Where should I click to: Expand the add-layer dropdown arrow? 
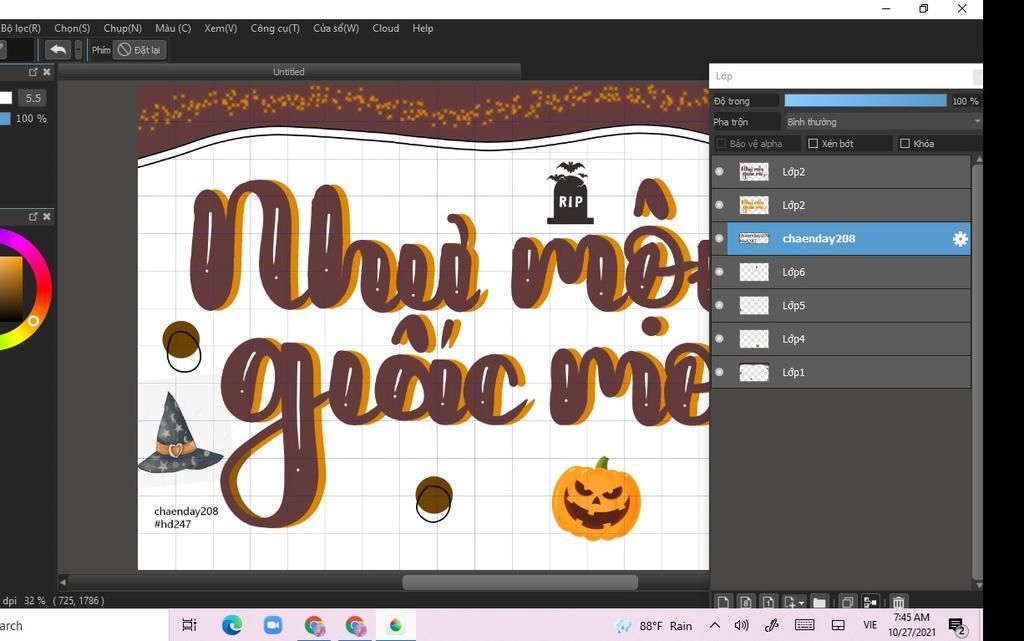tap(801, 603)
